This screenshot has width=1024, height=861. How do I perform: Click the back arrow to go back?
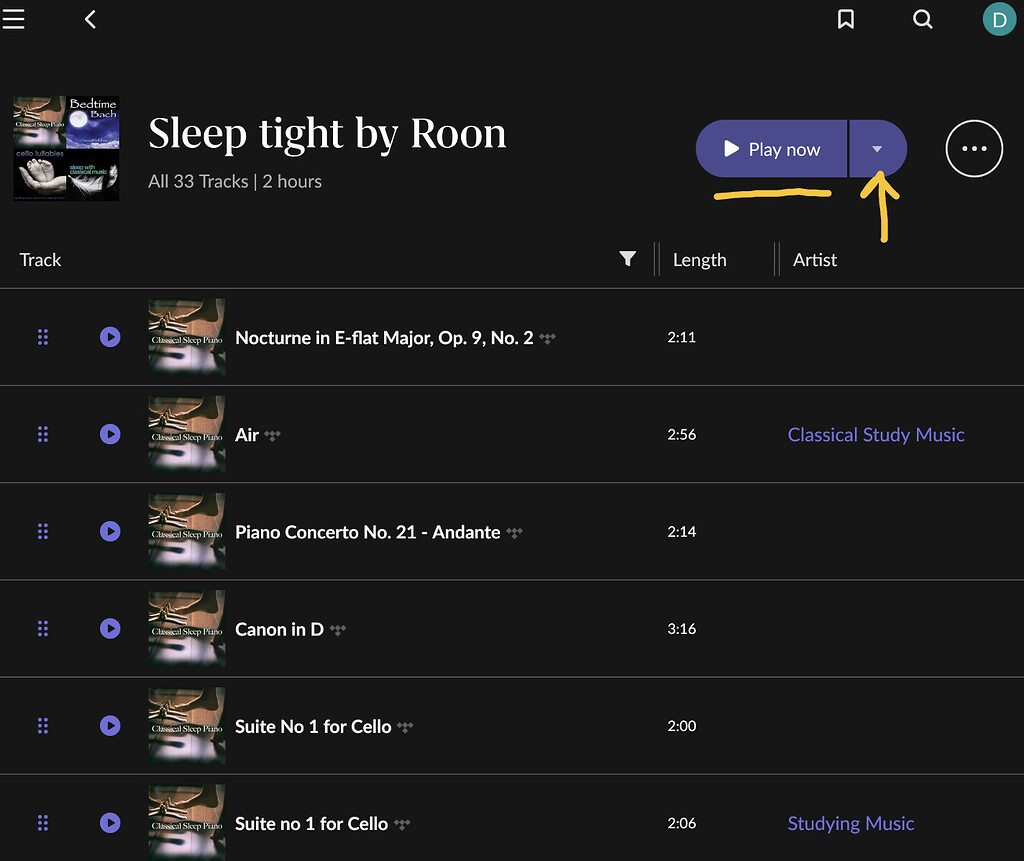pos(90,18)
